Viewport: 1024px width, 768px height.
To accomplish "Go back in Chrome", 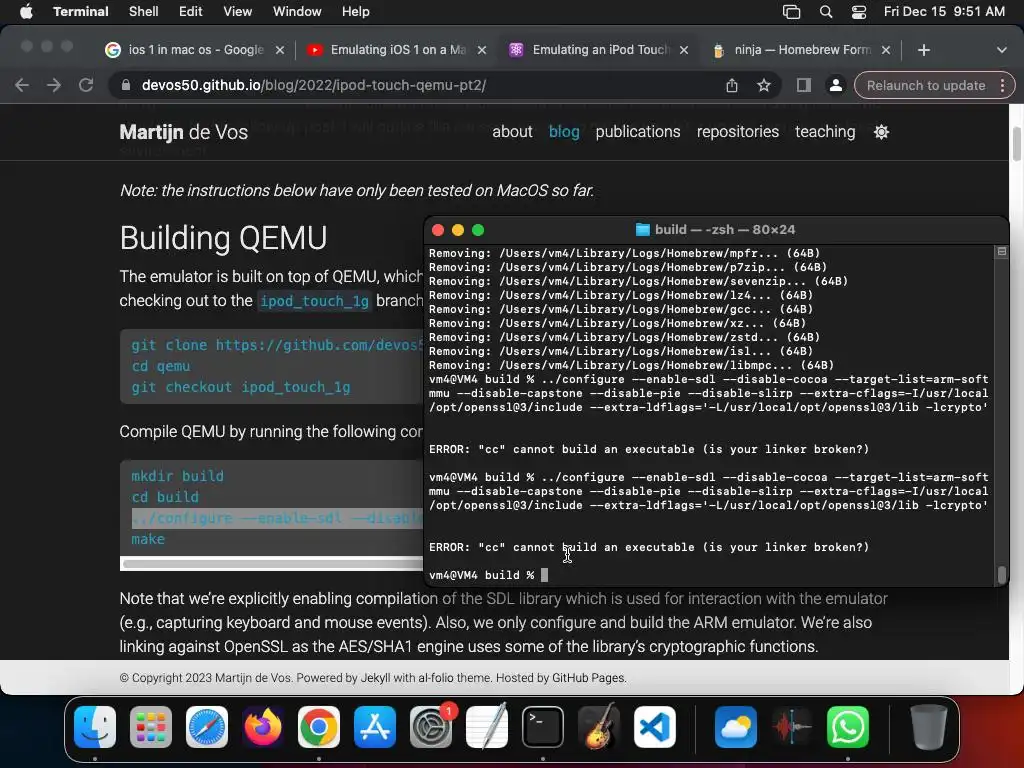I will (22, 85).
